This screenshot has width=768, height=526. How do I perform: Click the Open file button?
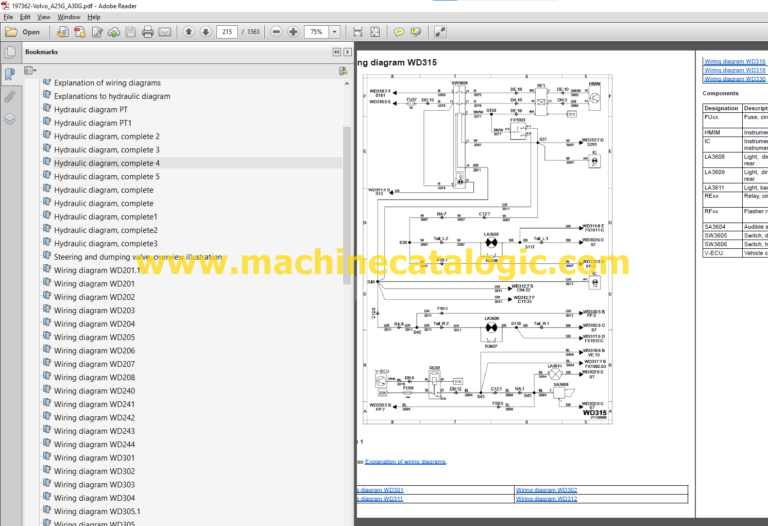pyautogui.click(x=23, y=32)
